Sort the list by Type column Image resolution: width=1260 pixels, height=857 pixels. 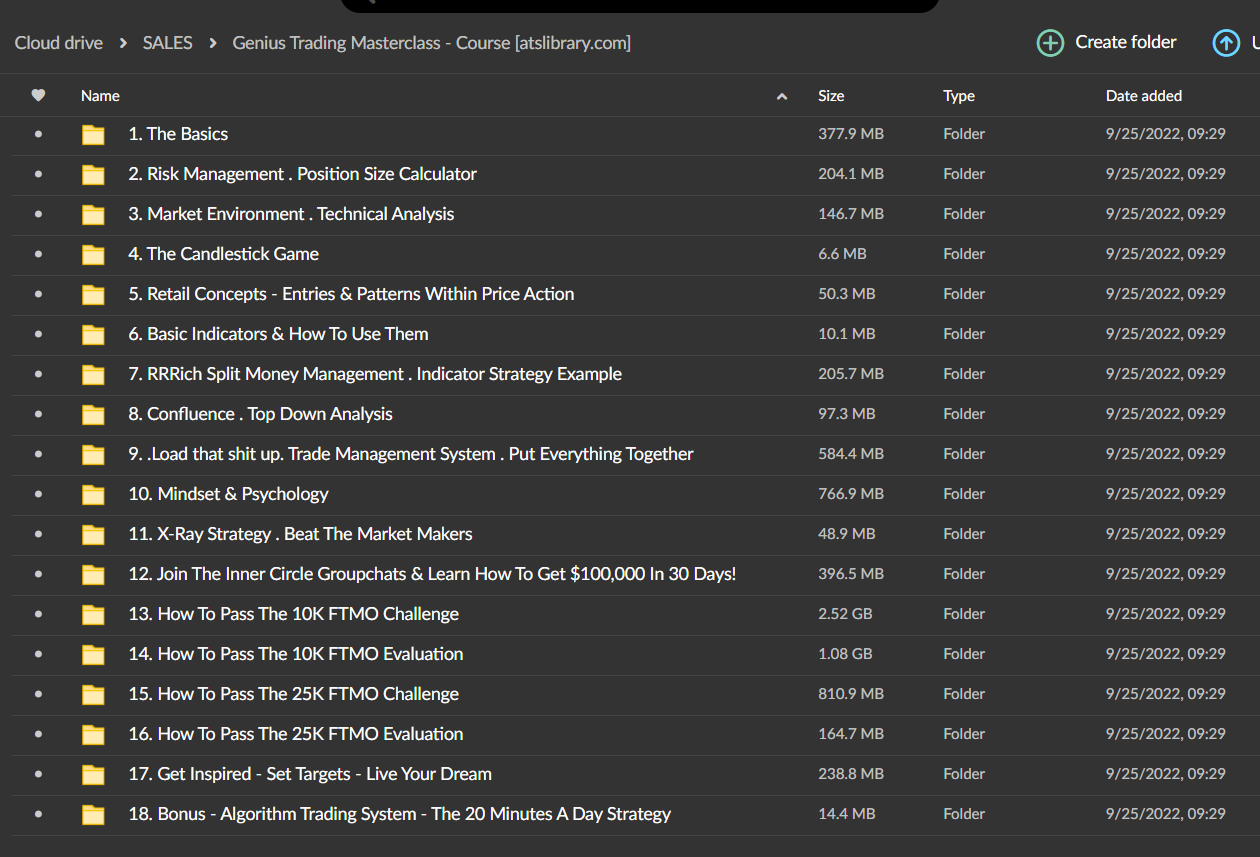[x=958, y=96]
